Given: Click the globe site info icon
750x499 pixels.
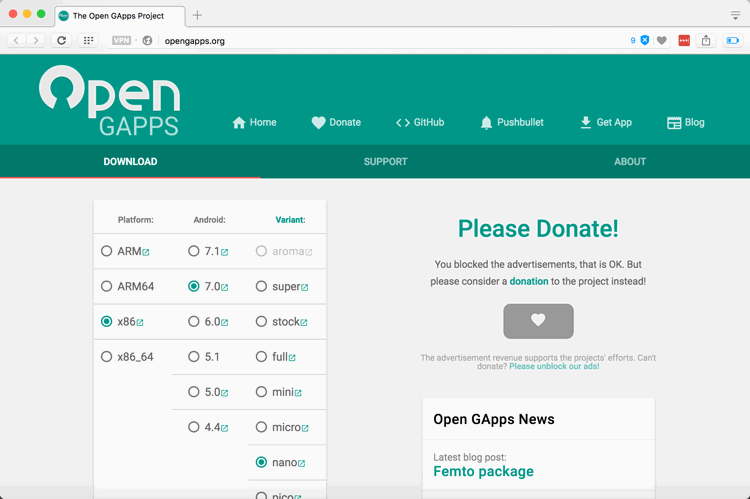Looking at the screenshot, I should click(147, 41).
